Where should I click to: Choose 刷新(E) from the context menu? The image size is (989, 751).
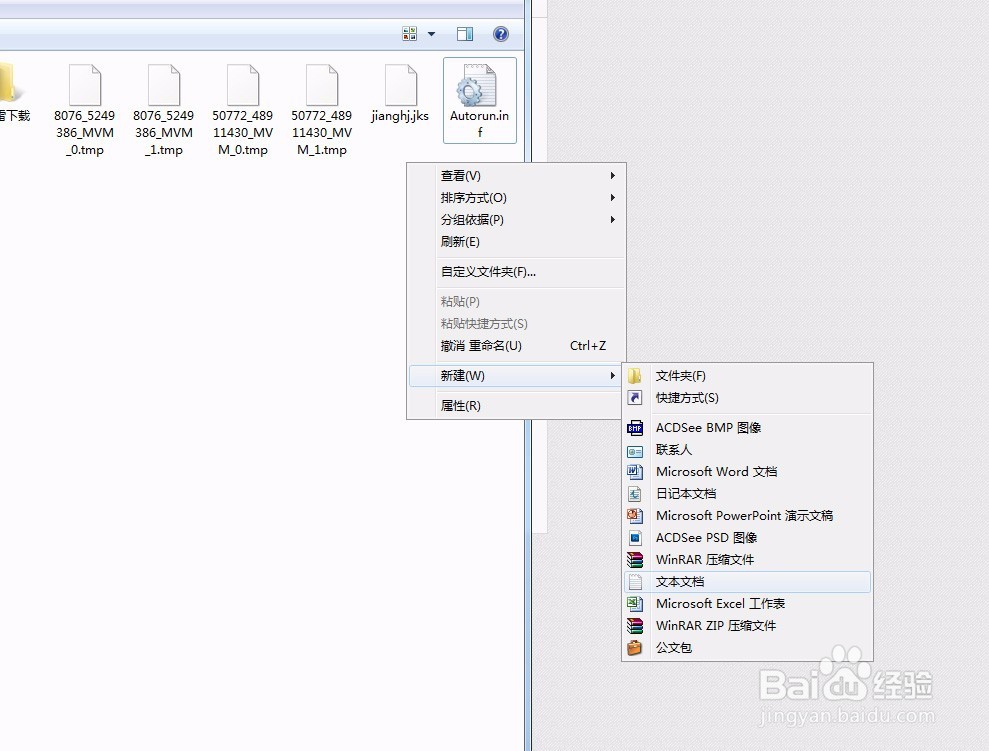tap(516, 242)
